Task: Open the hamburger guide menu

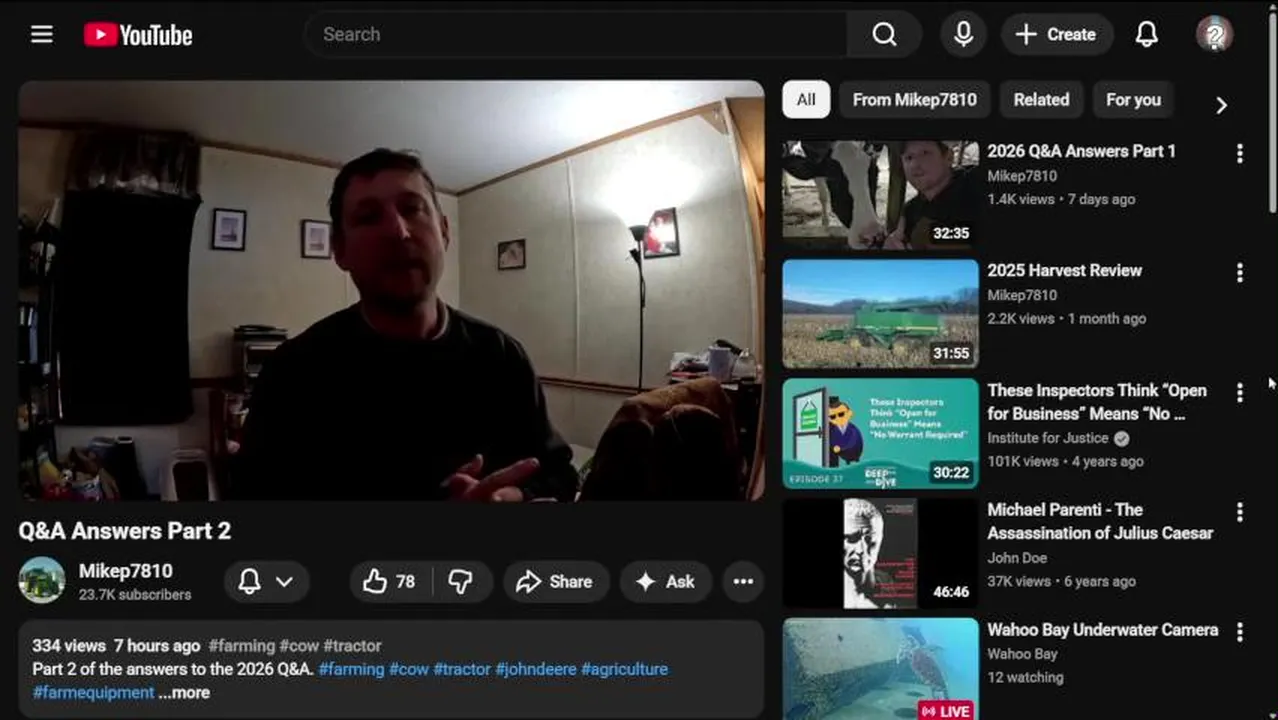Action: (x=42, y=34)
